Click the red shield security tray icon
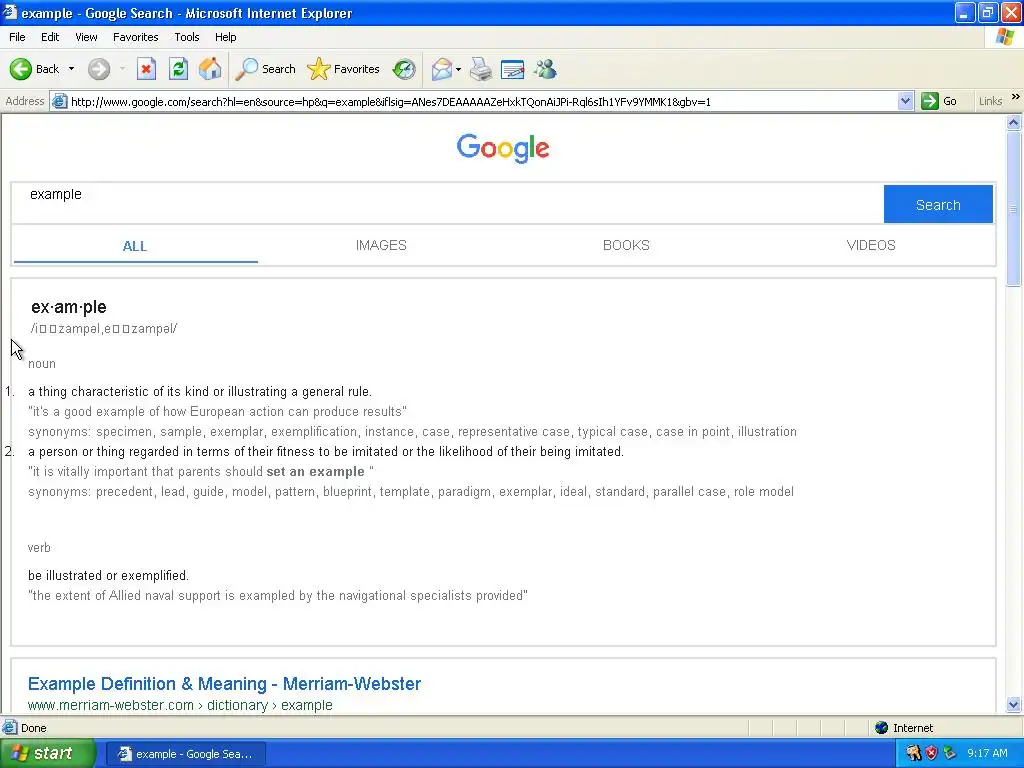The height and width of the screenshot is (768, 1024). pyautogui.click(x=931, y=753)
